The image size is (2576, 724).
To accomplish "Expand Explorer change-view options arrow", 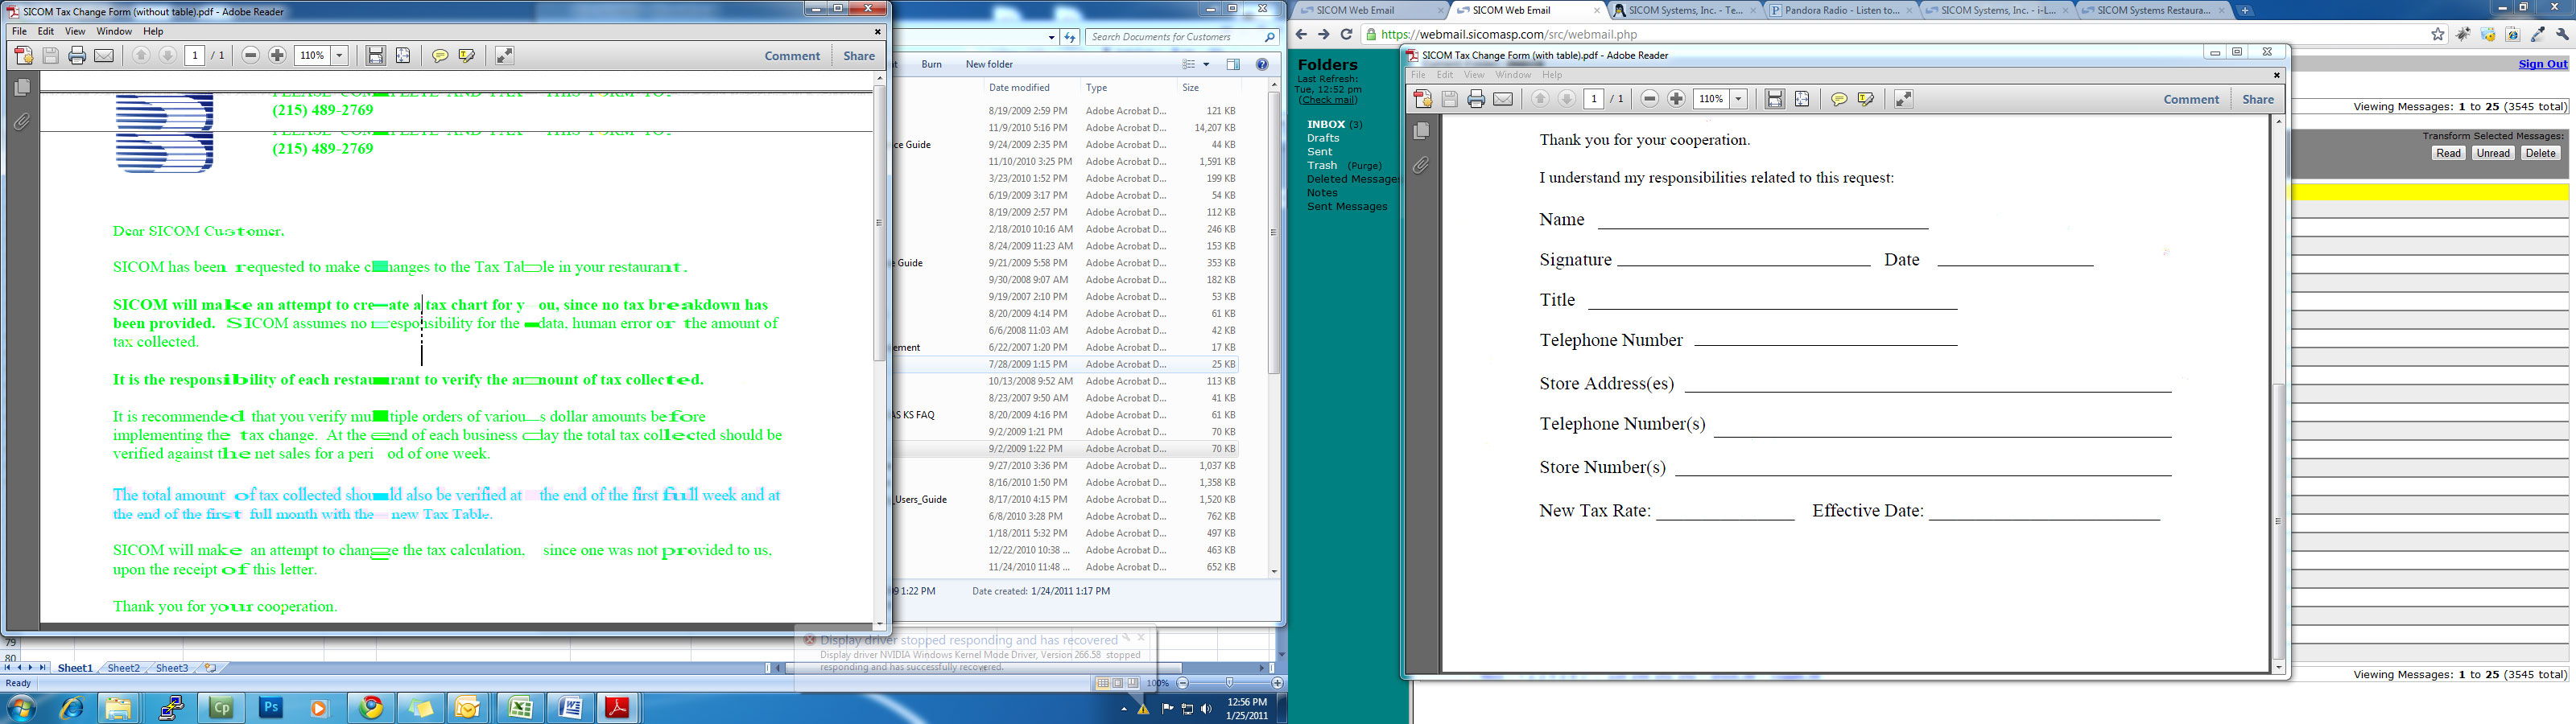I will pos(1206,64).
